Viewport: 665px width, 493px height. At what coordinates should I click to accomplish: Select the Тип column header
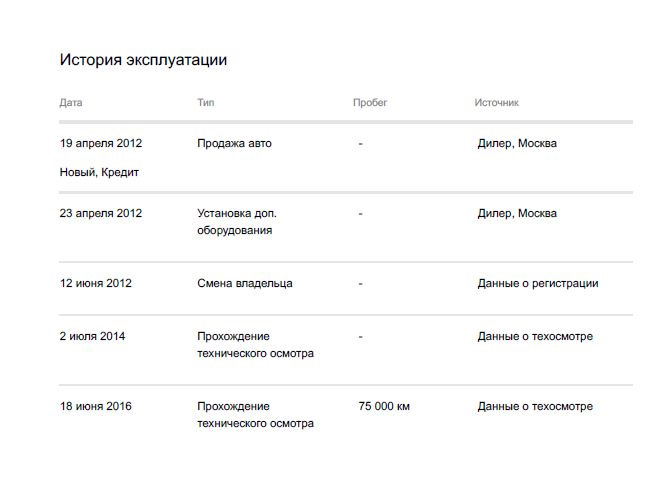(206, 103)
